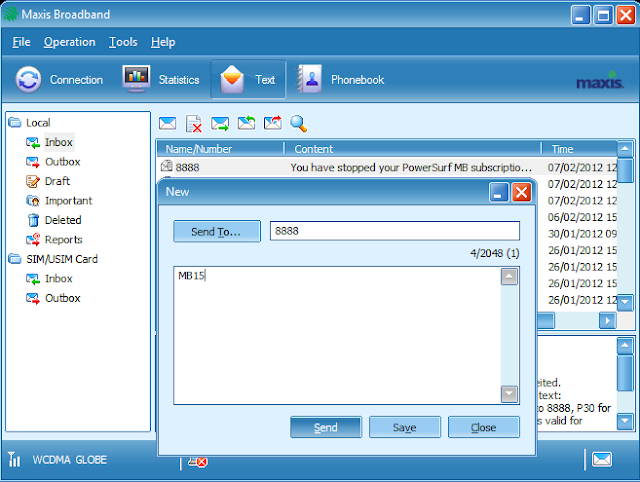
Task: Sort by Time column header
Action: 580,149
